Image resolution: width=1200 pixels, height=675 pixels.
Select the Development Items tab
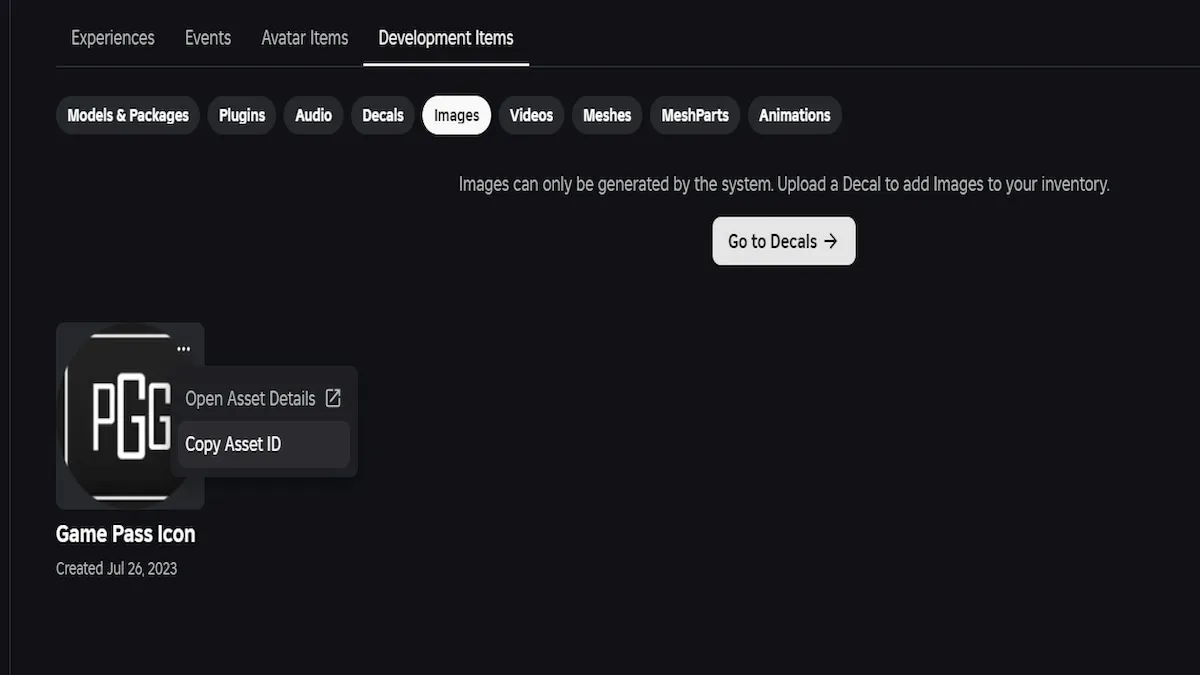tap(446, 38)
